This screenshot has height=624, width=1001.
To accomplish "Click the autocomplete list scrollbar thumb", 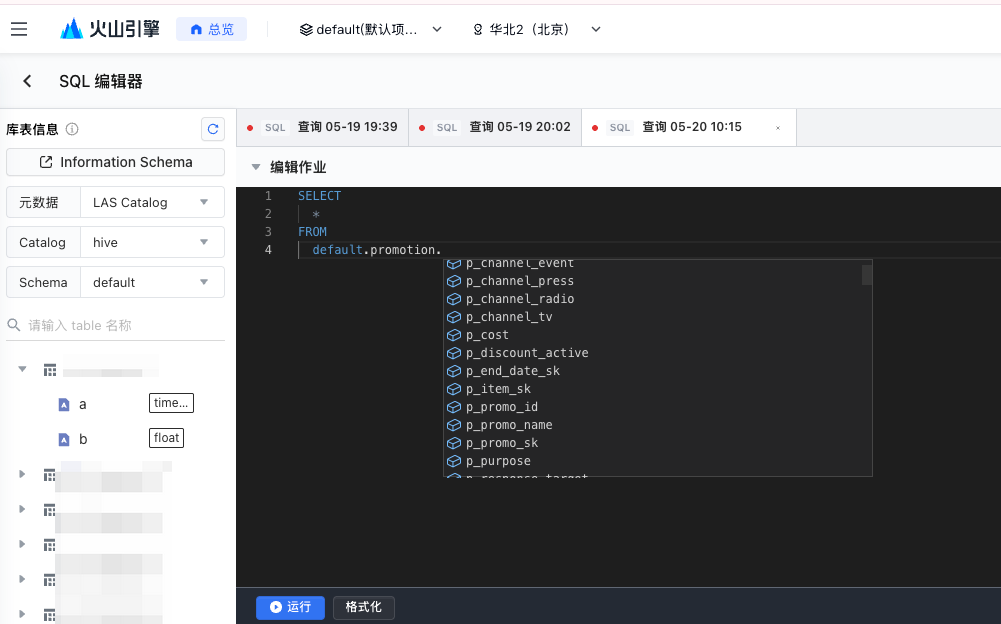I will tap(867, 275).
